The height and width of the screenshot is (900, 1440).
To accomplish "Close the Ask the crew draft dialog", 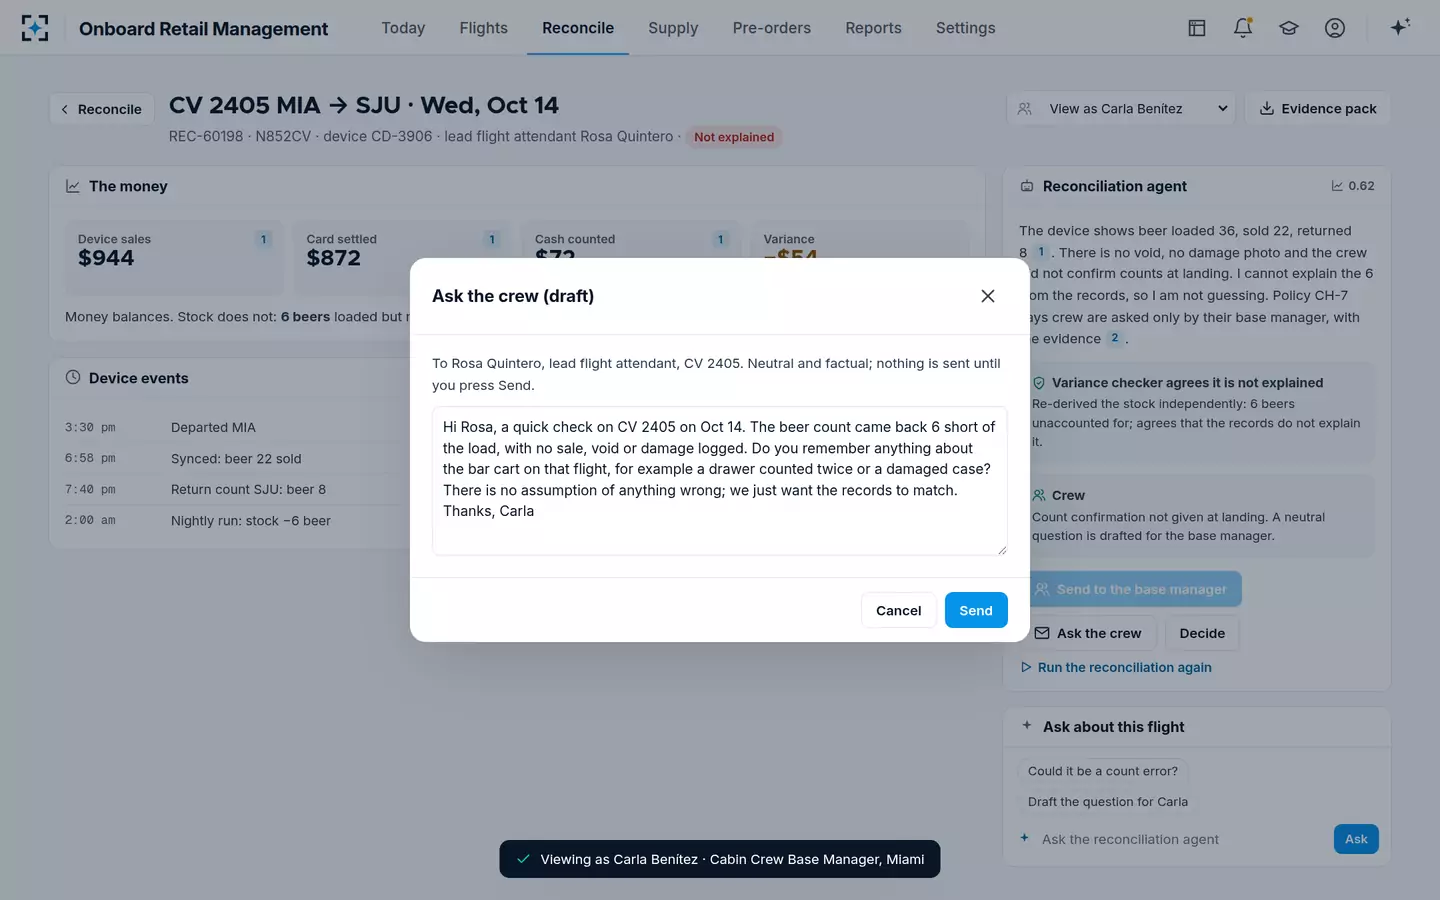I will [x=988, y=296].
